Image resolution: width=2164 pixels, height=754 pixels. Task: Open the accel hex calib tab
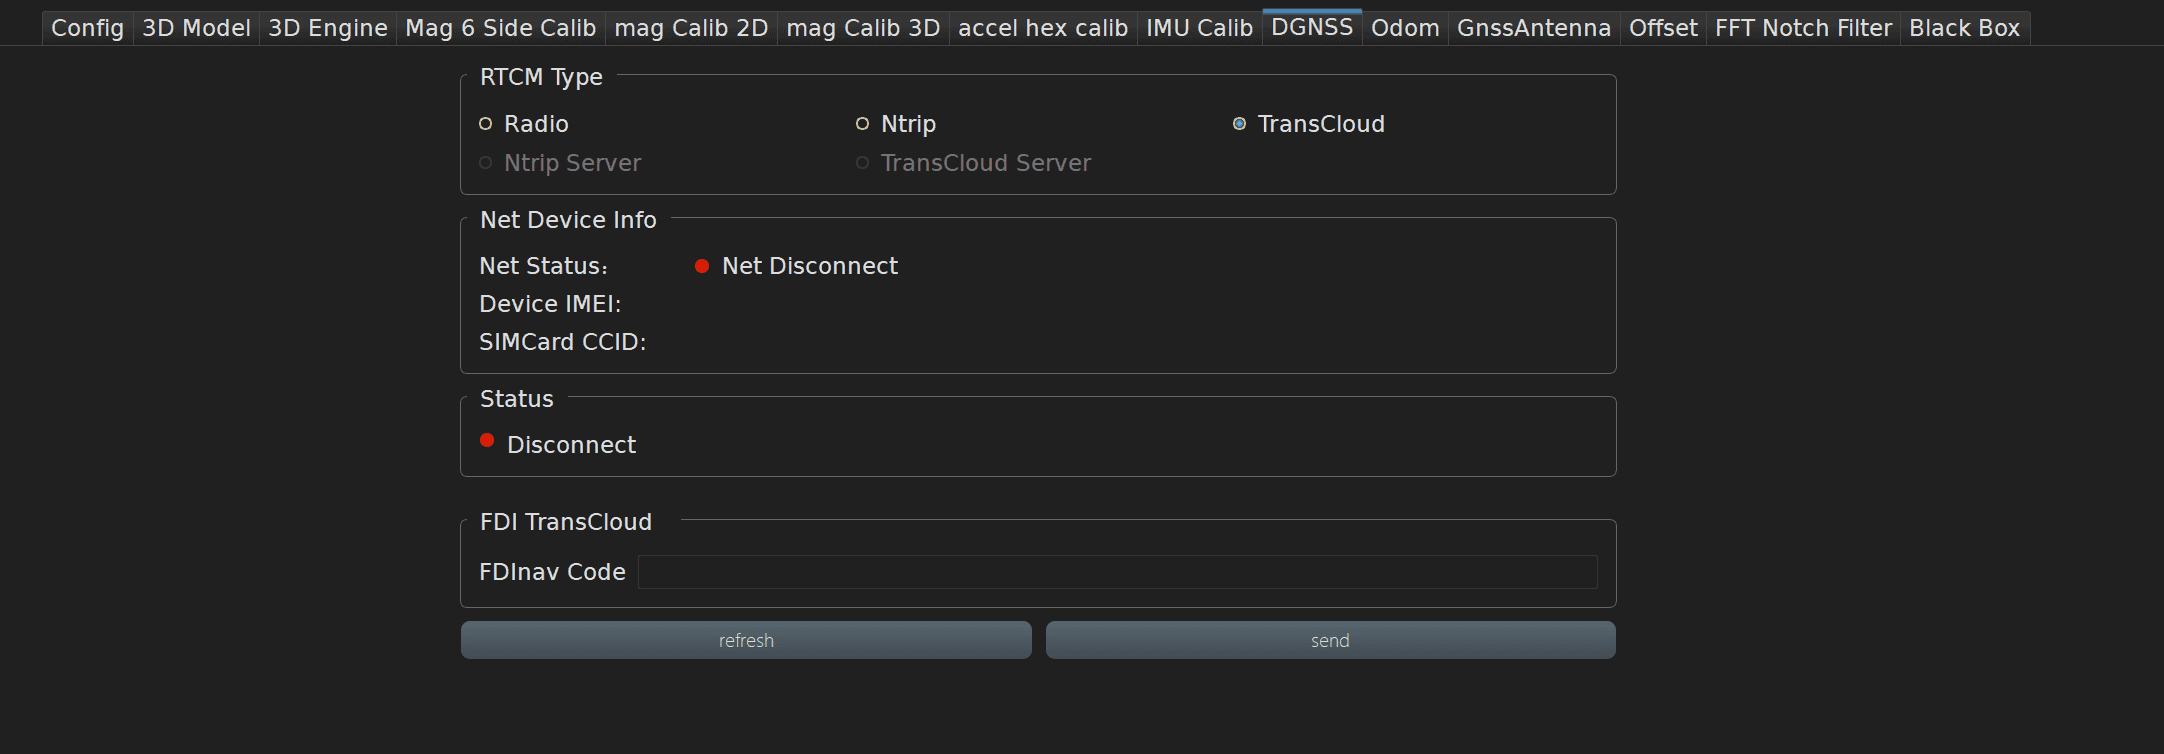(x=1042, y=28)
